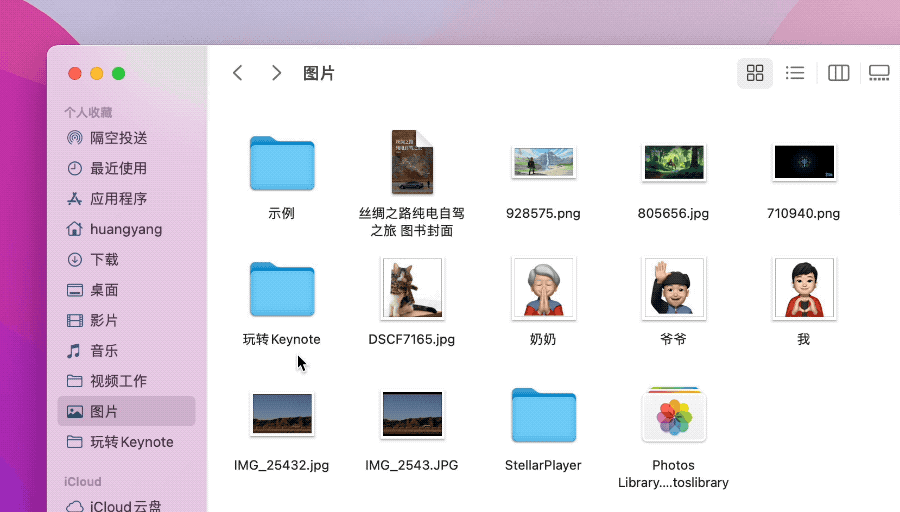Image resolution: width=900 pixels, height=512 pixels.
Task: Select the StellarPlayer folder icon
Action: tap(543, 415)
